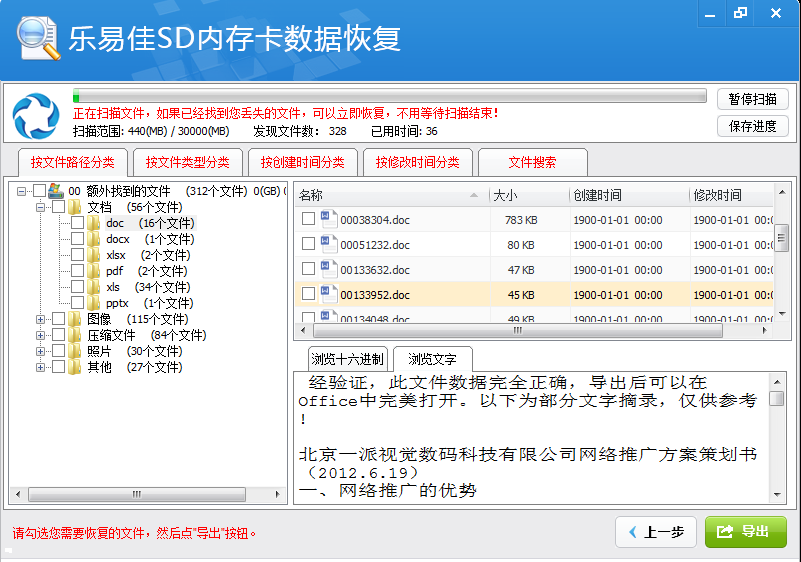The width and height of the screenshot is (801, 562).
Task: Enable the checkbox for 照片 folder
Action: 58,351
